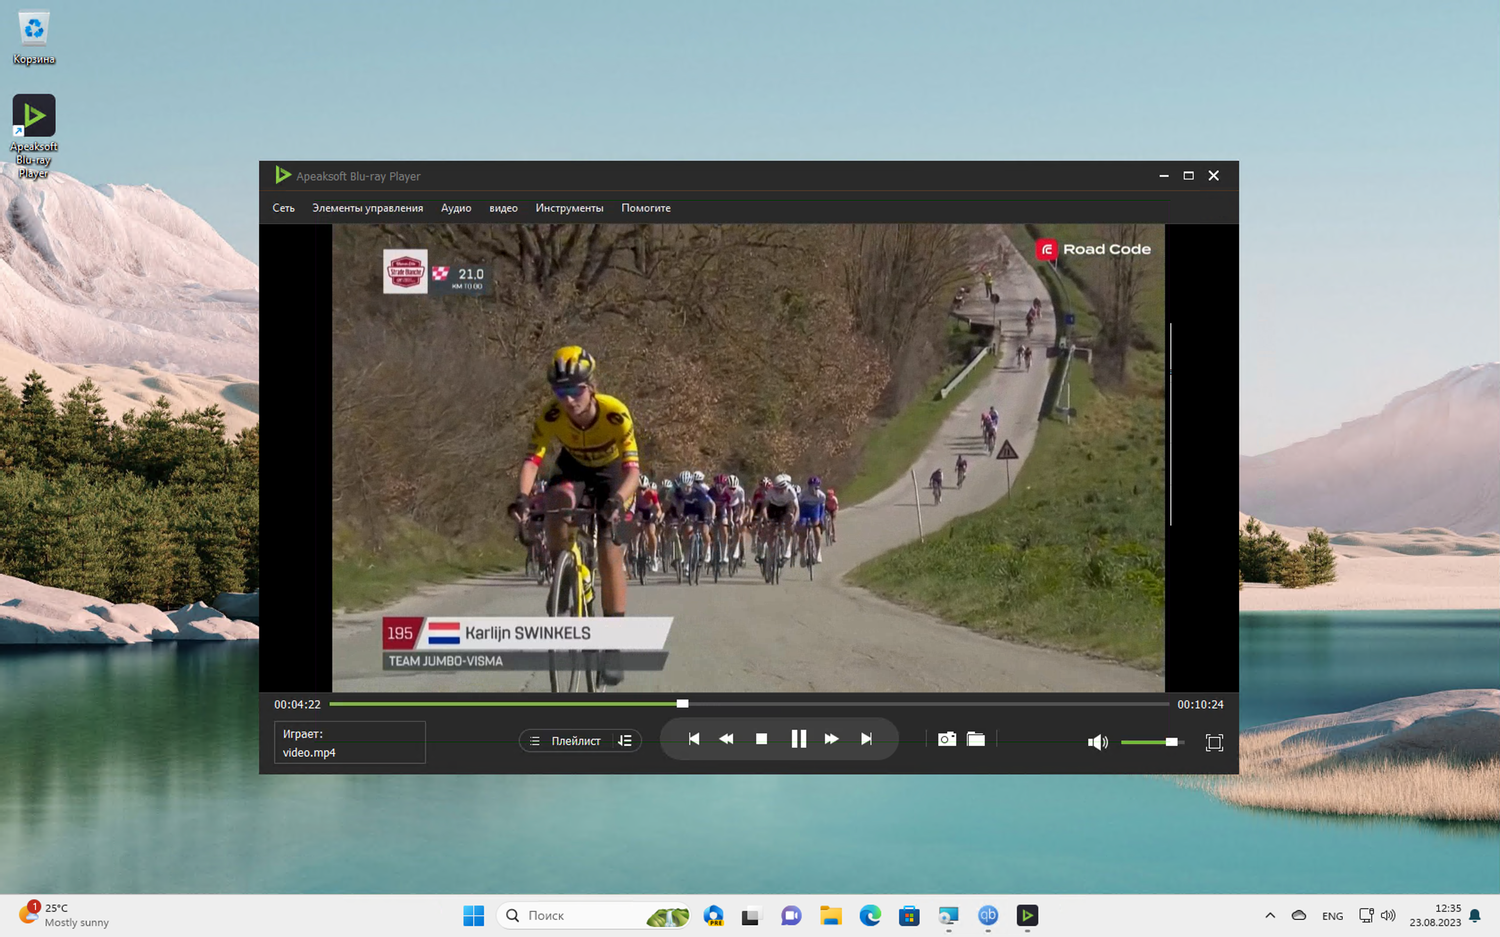Viewport: 1500px width, 937px height.
Task: Show hidden system tray icons
Action: click(x=1270, y=915)
